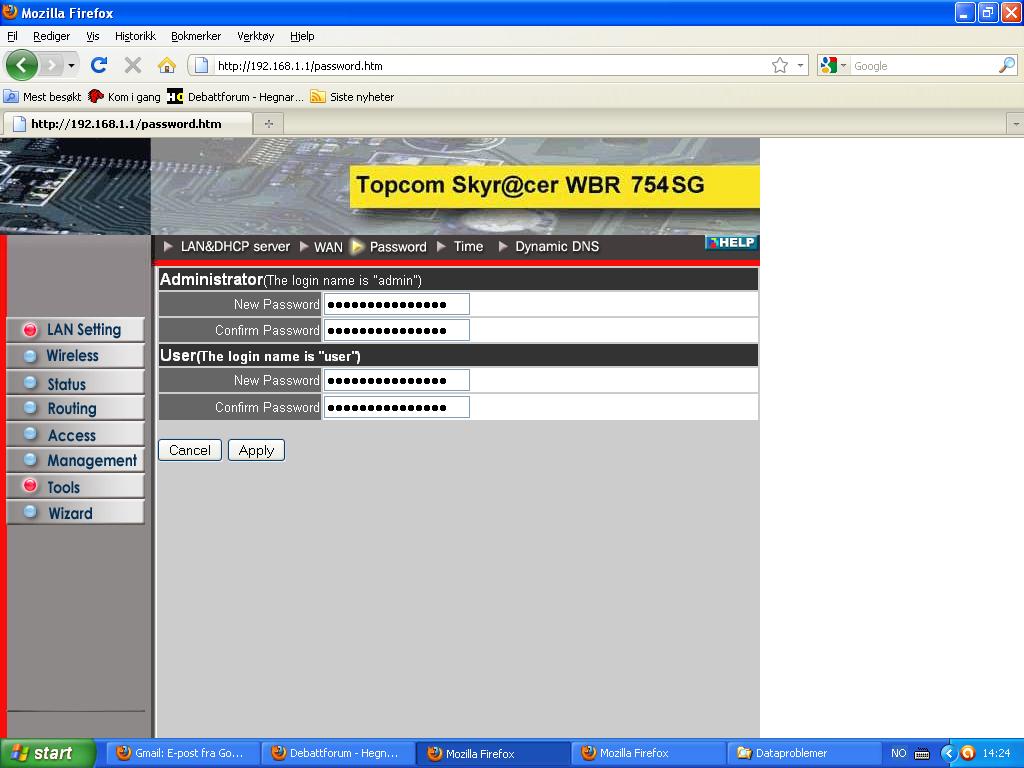Open the Vis menu

[x=93, y=36]
